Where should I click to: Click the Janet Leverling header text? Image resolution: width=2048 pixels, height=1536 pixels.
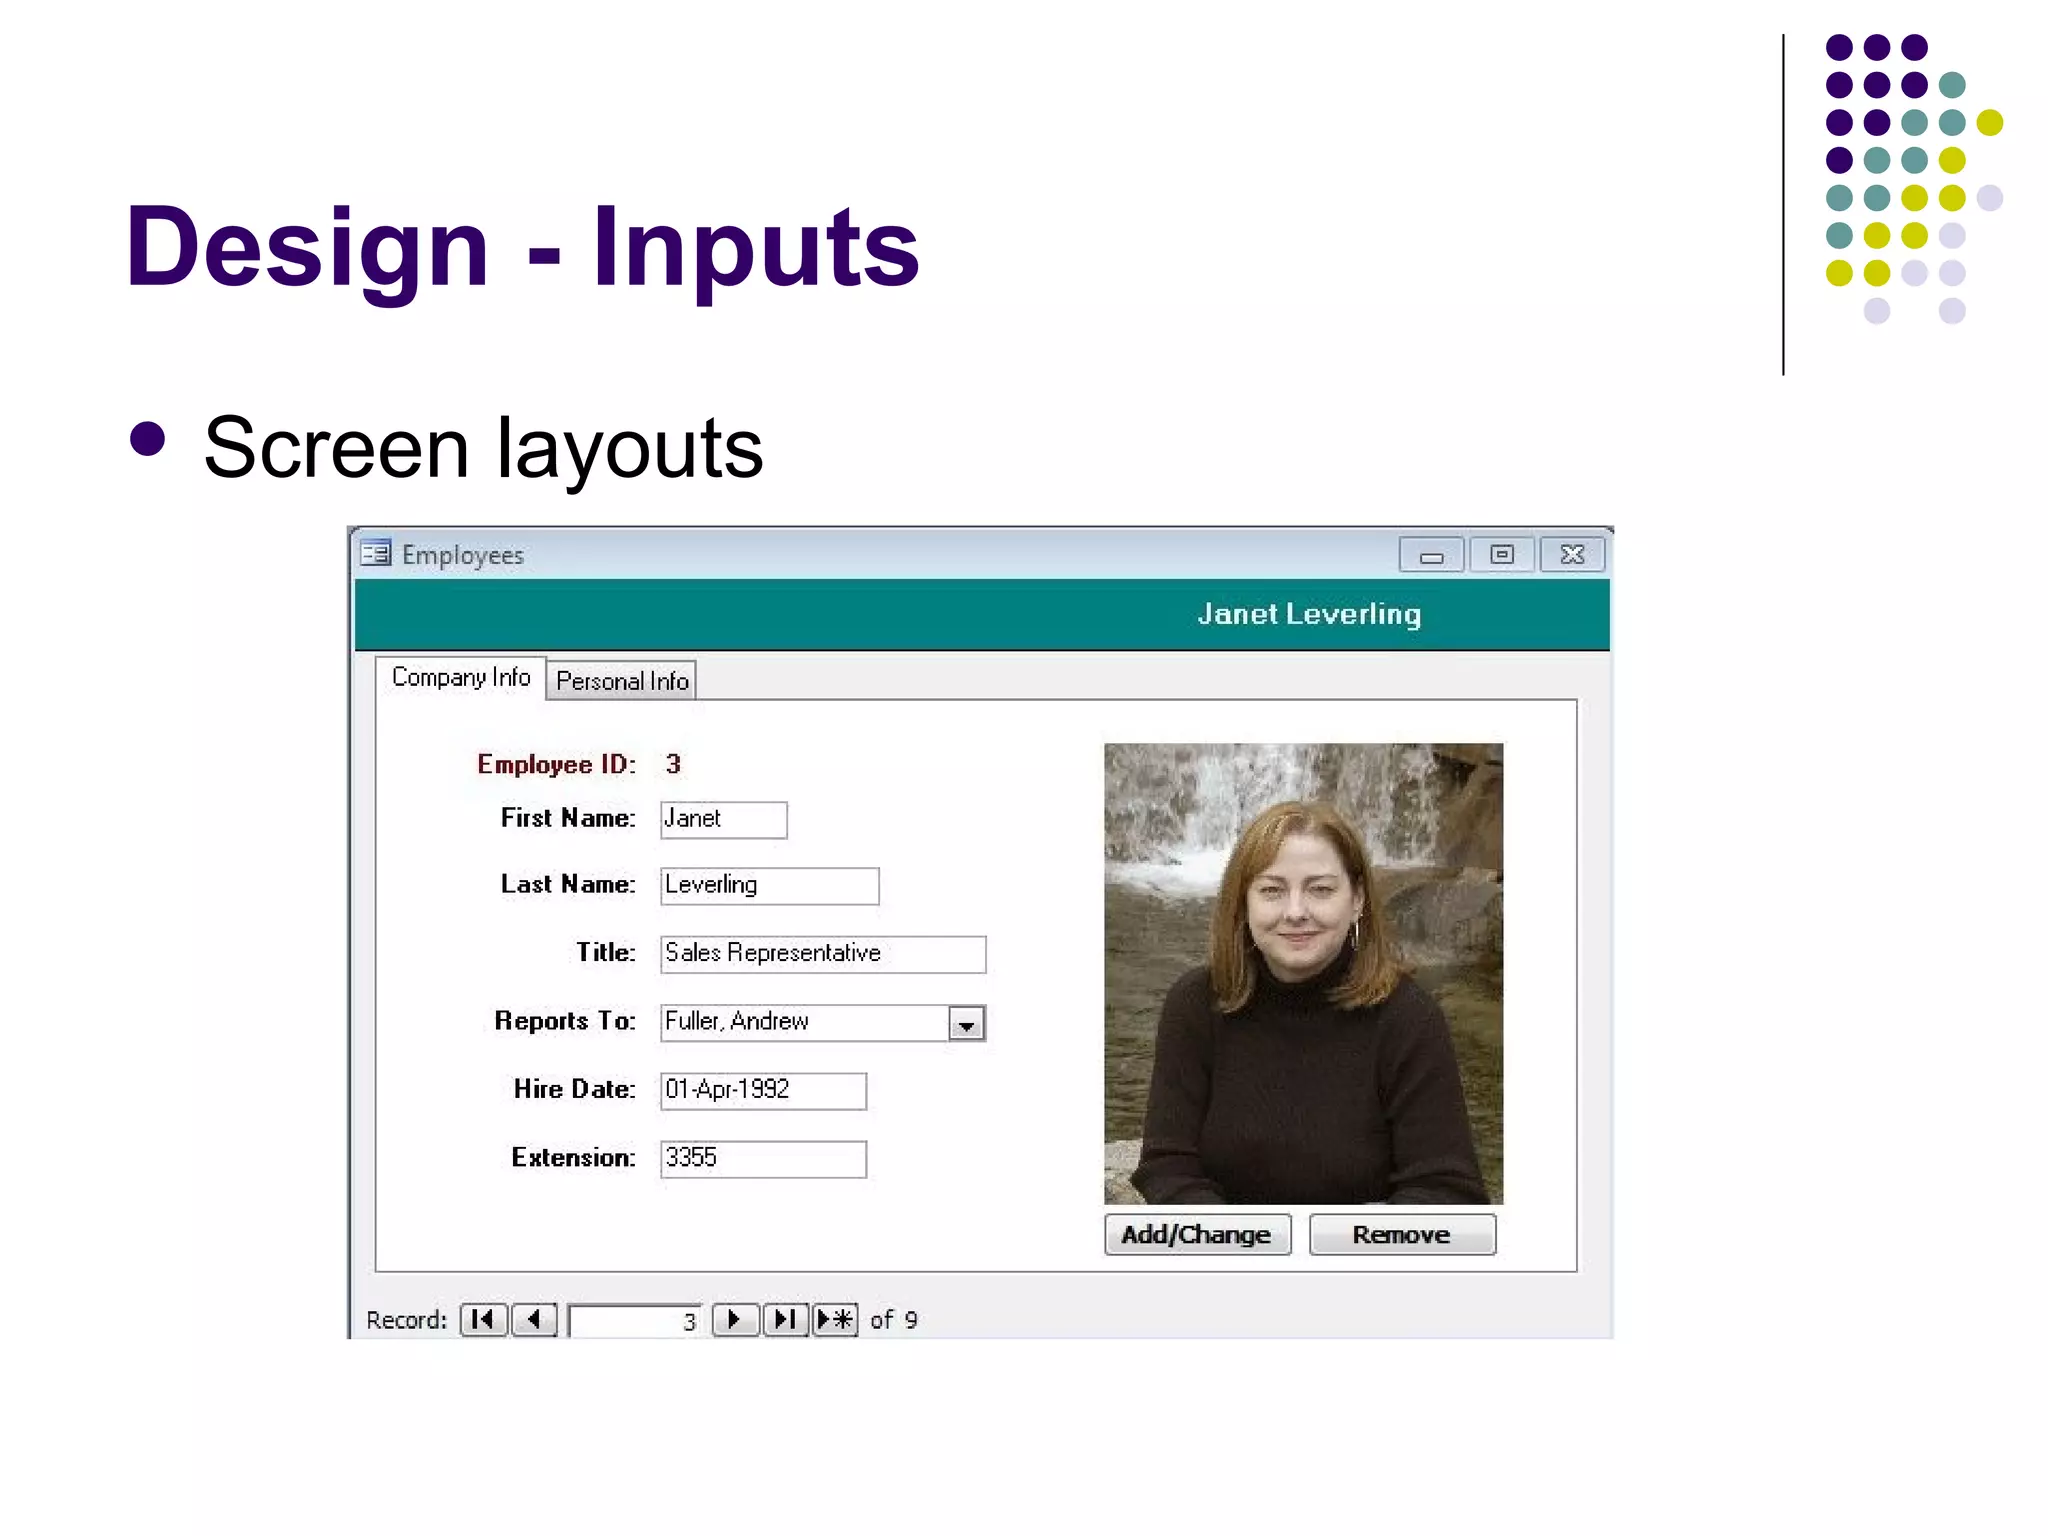(x=1309, y=614)
